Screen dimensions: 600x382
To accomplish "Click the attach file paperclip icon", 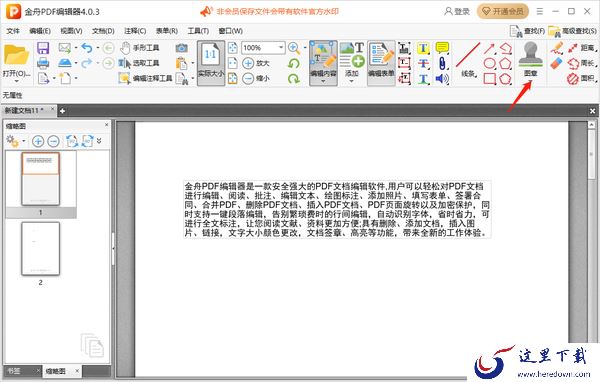I will pos(442,63).
